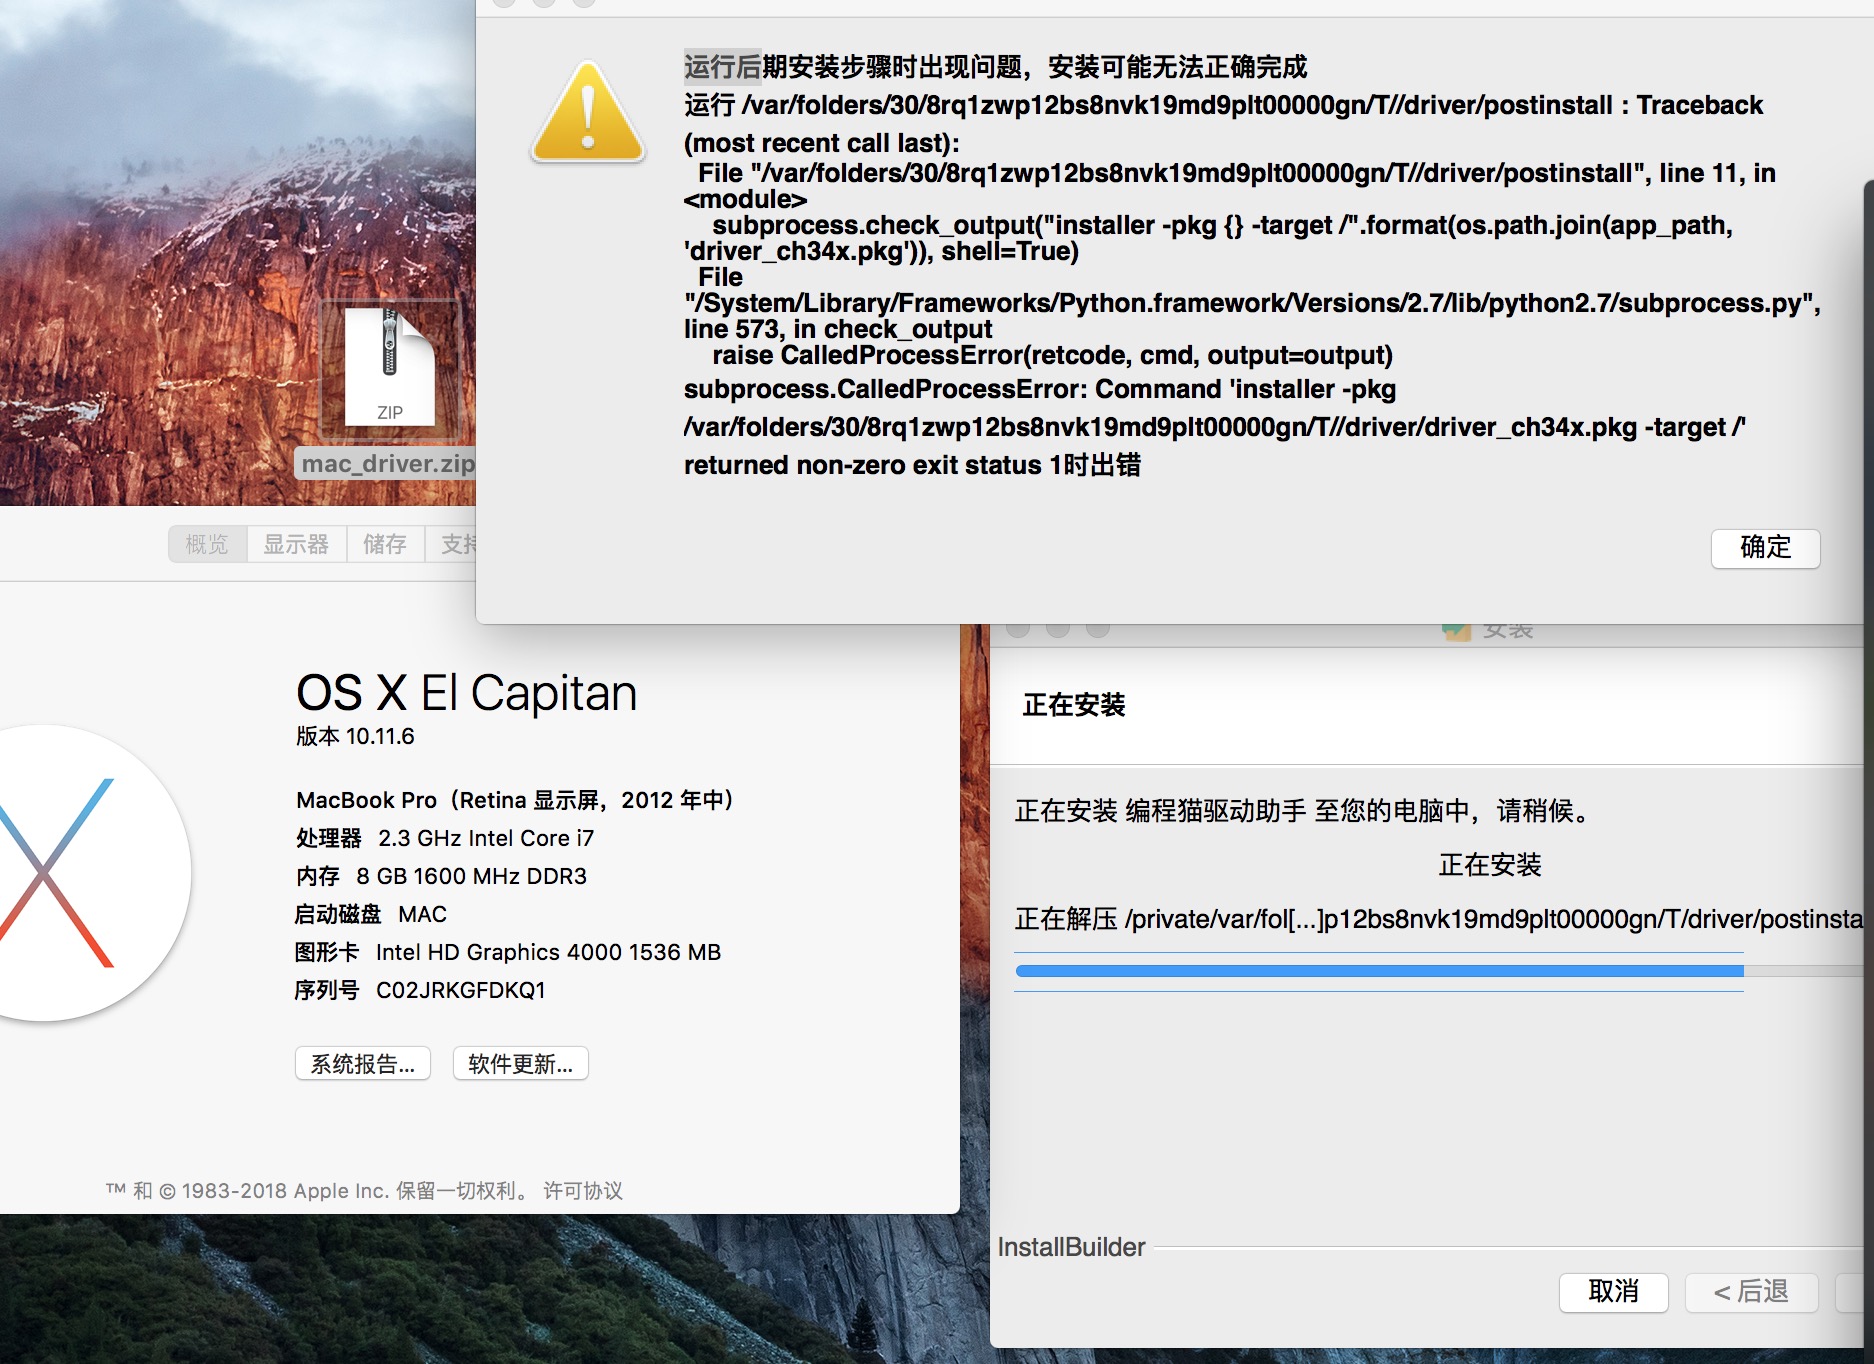Click the 'raise CalledProcessError' traceback line
The width and height of the screenshot is (1874, 1364).
coord(1052,356)
